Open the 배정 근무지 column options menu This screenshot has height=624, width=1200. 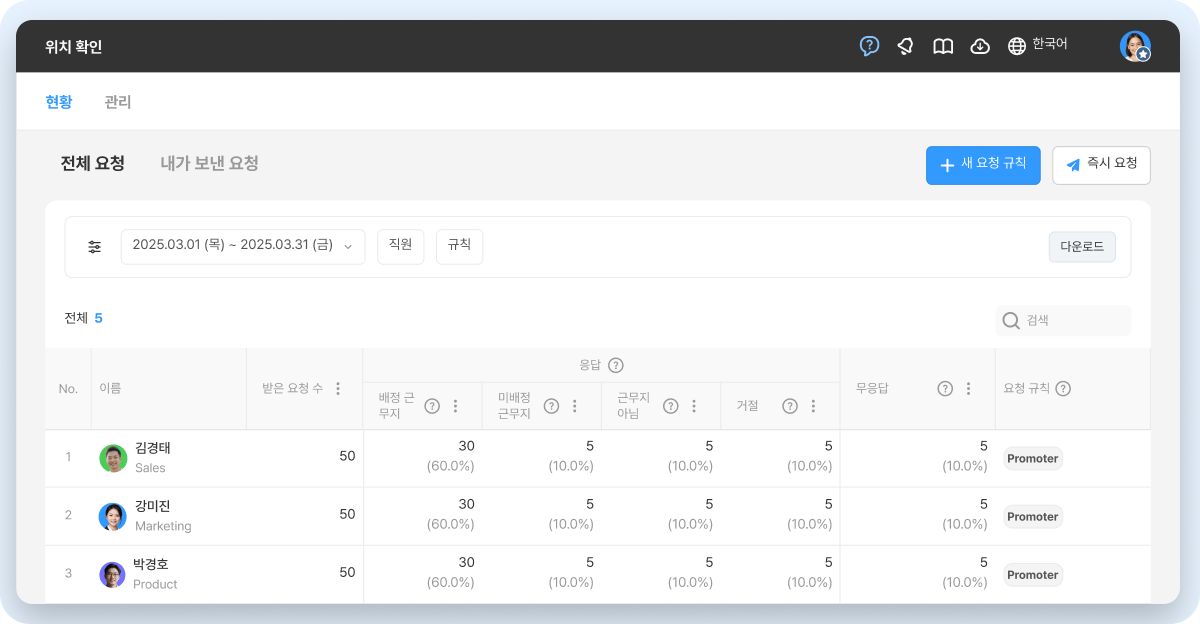(455, 406)
